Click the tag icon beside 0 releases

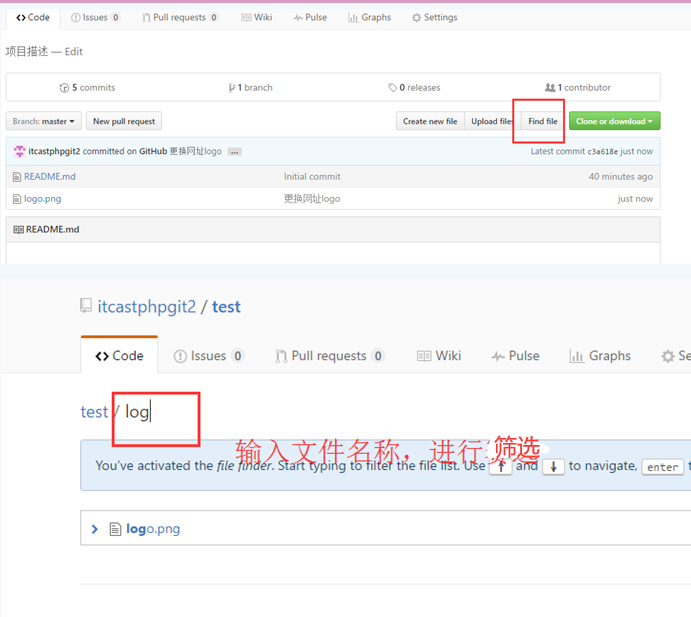coord(392,88)
